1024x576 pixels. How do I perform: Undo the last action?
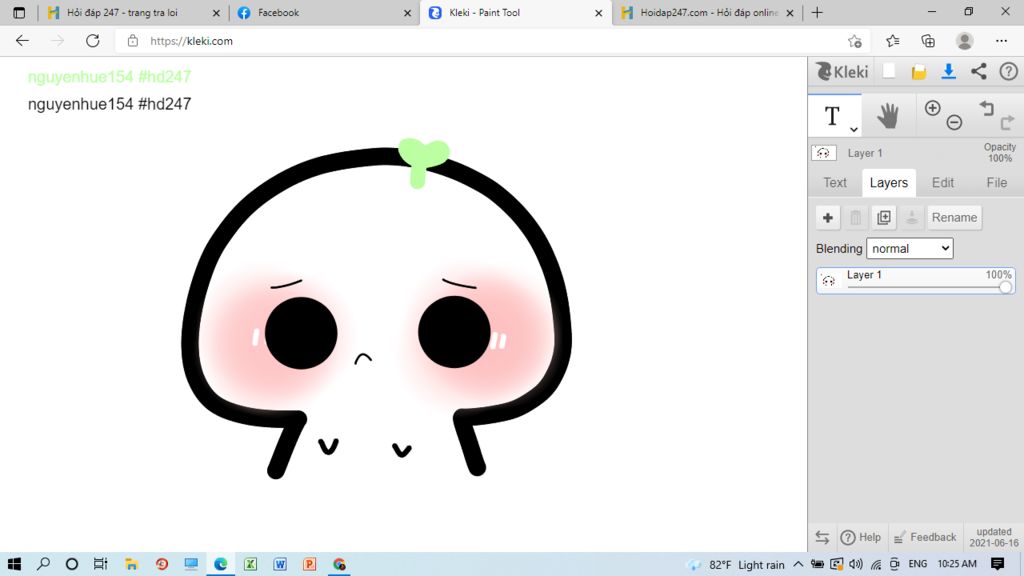pyautogui.click(x=986, y=108)
